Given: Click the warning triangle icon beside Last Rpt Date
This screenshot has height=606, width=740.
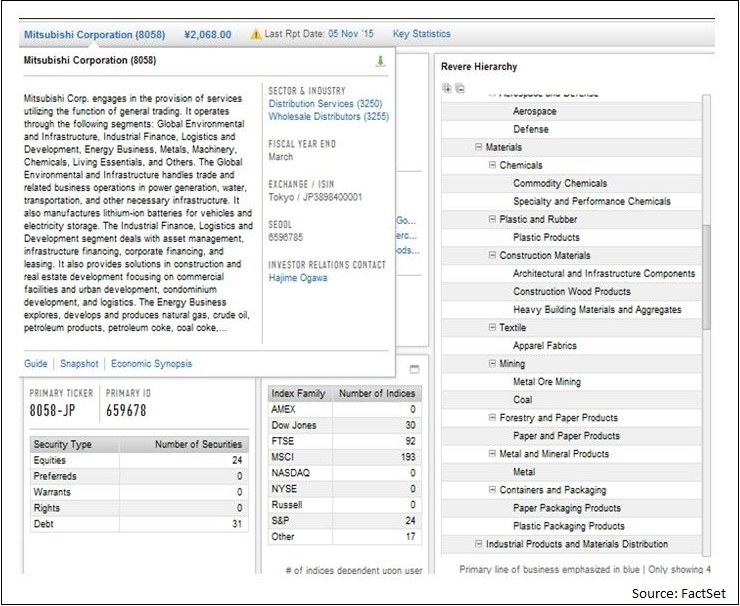Looking at the screenshot, I should [256, 34].
